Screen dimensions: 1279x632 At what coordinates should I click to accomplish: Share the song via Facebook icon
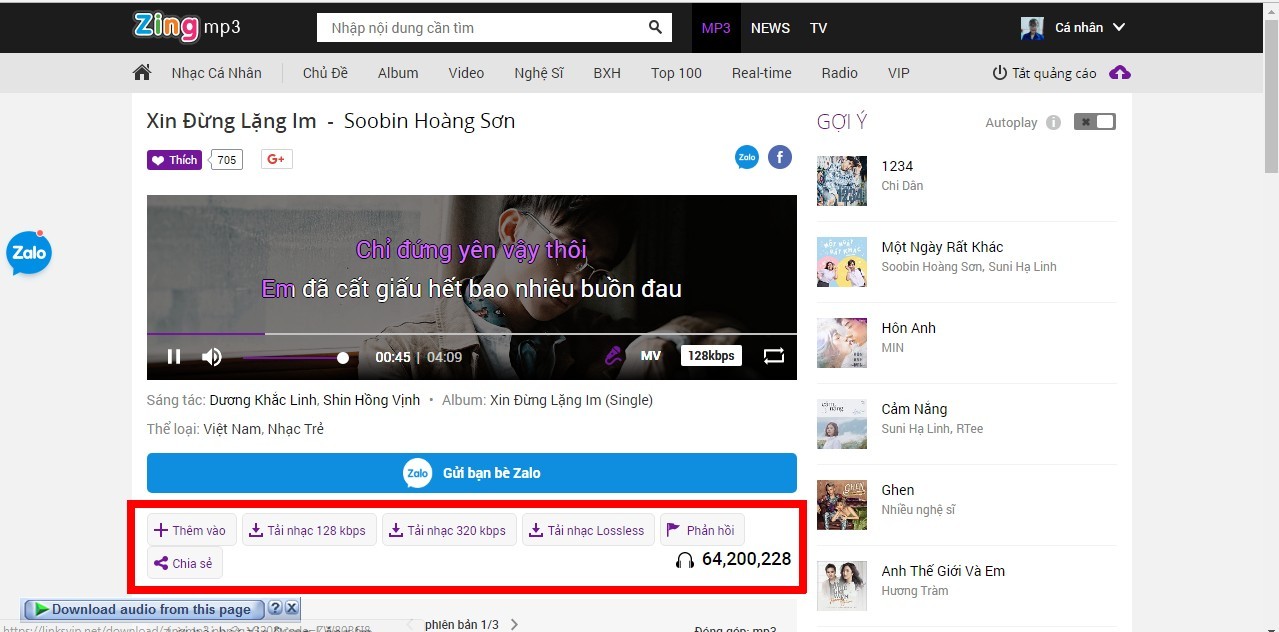pos(780,157)
